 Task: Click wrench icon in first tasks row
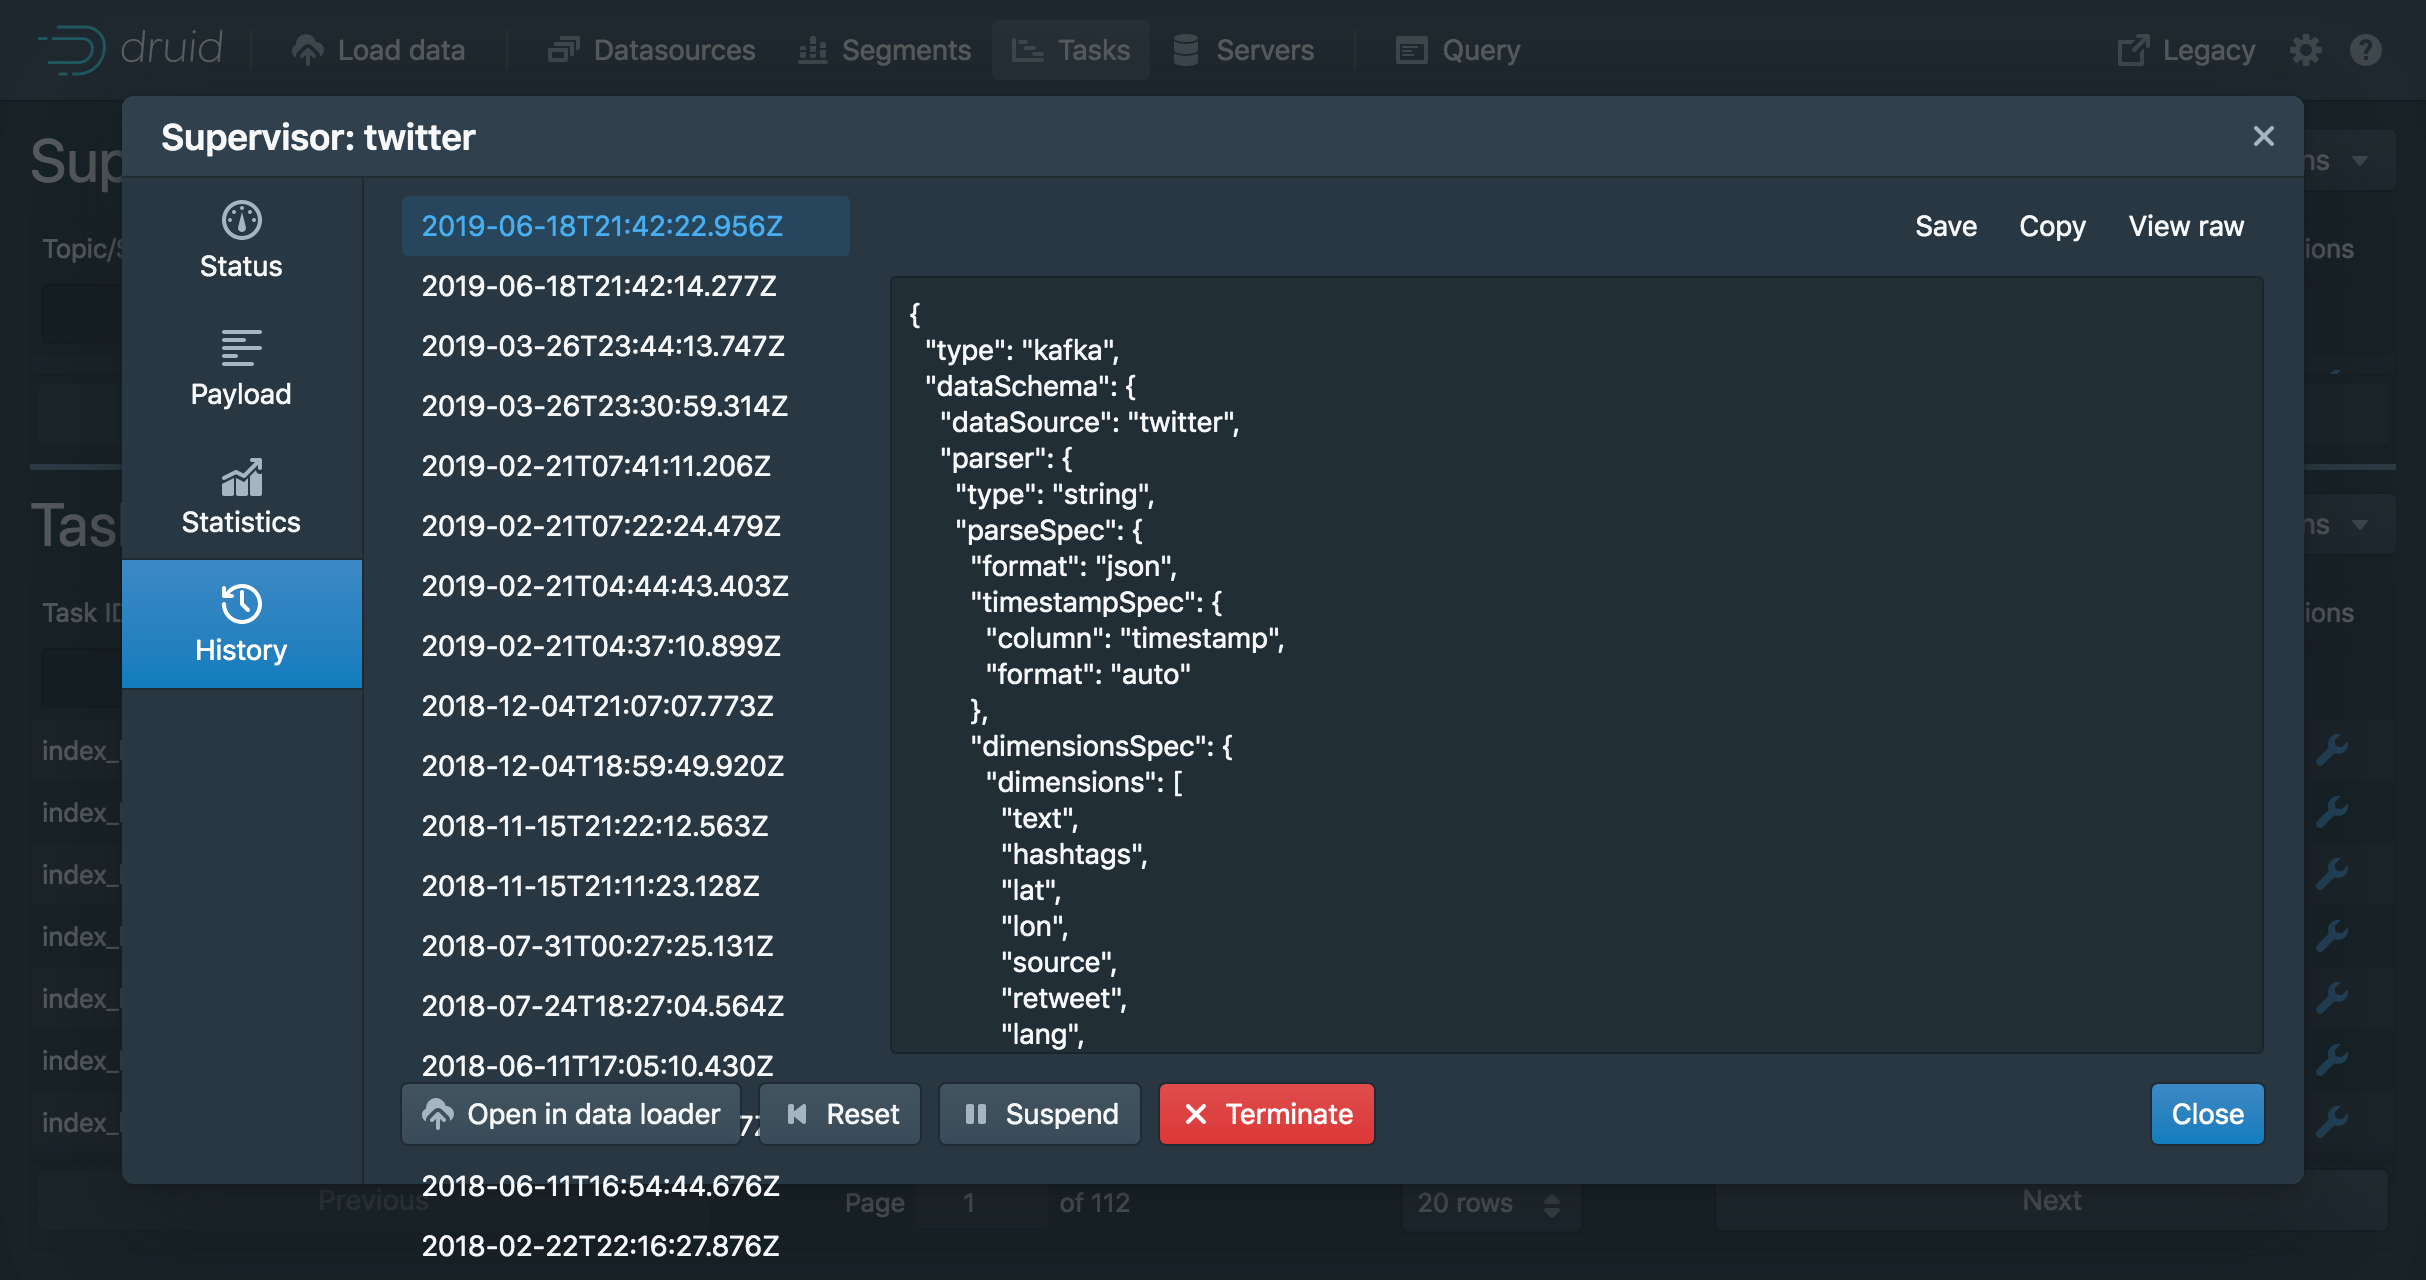click(2331, 749)
